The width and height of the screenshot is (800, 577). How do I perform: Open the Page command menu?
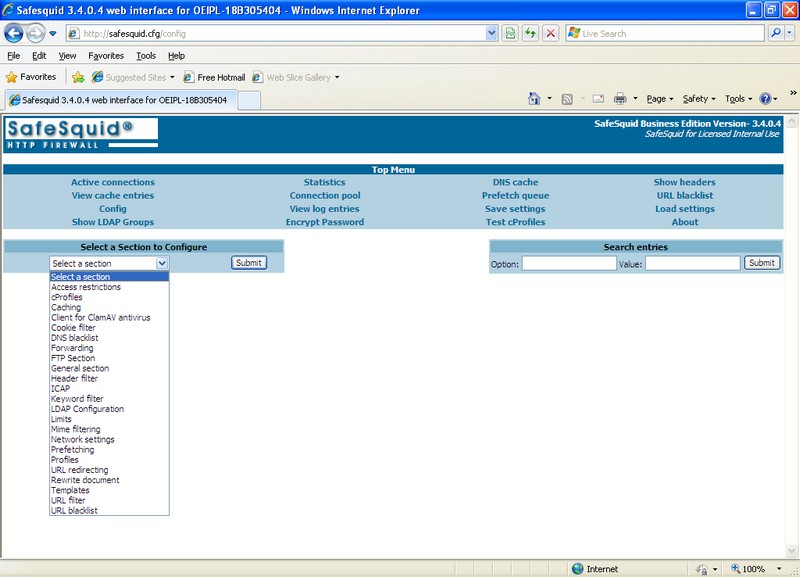660,99
